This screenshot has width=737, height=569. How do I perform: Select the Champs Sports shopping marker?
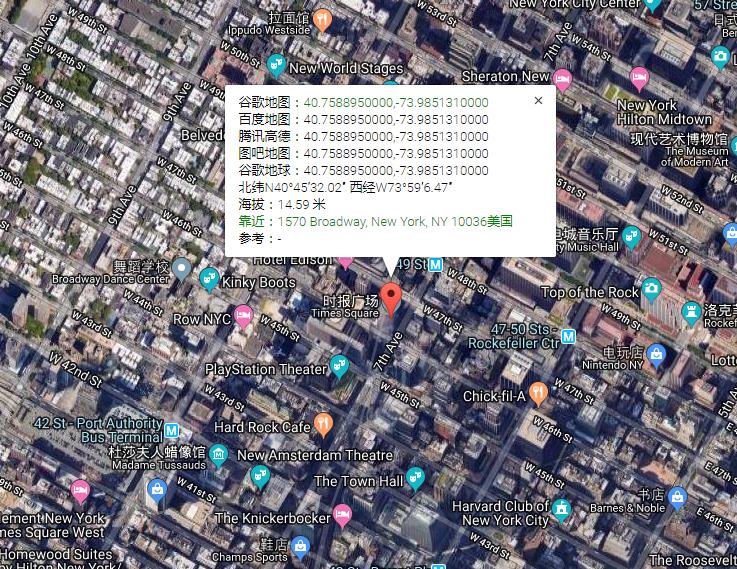(300, 548)
